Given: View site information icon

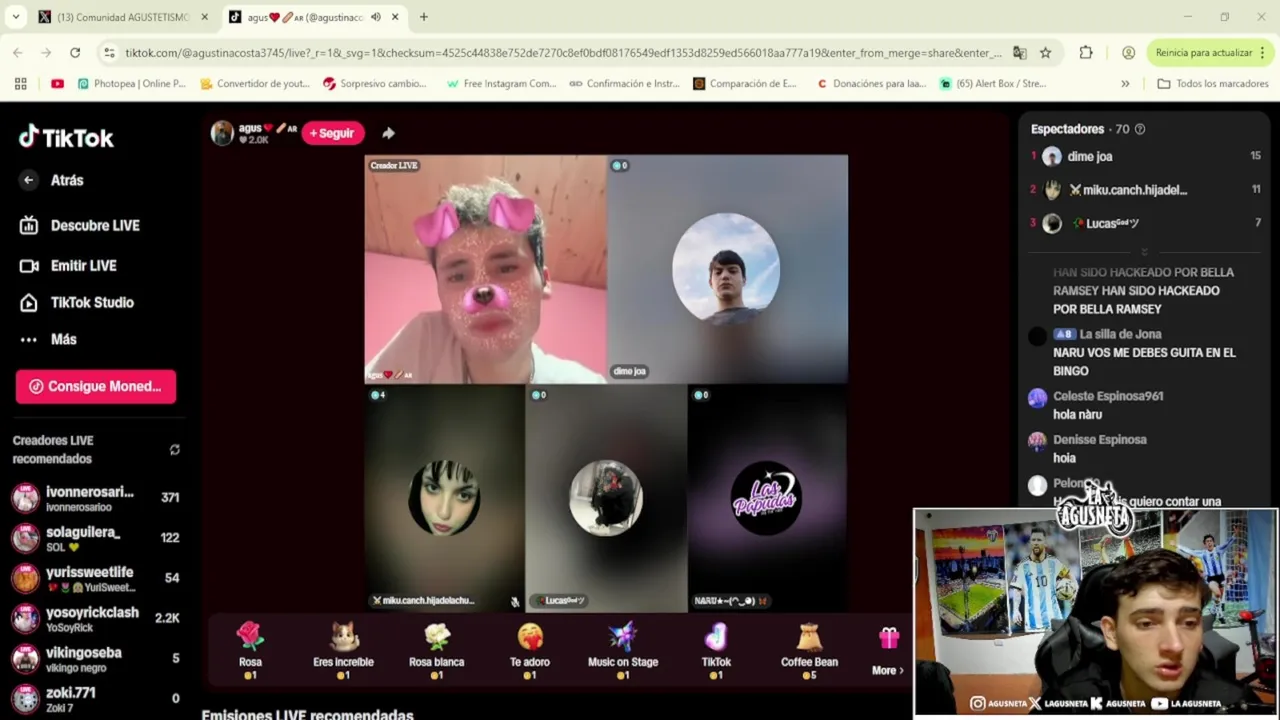Looking at the screenshot, I should 108,52.
